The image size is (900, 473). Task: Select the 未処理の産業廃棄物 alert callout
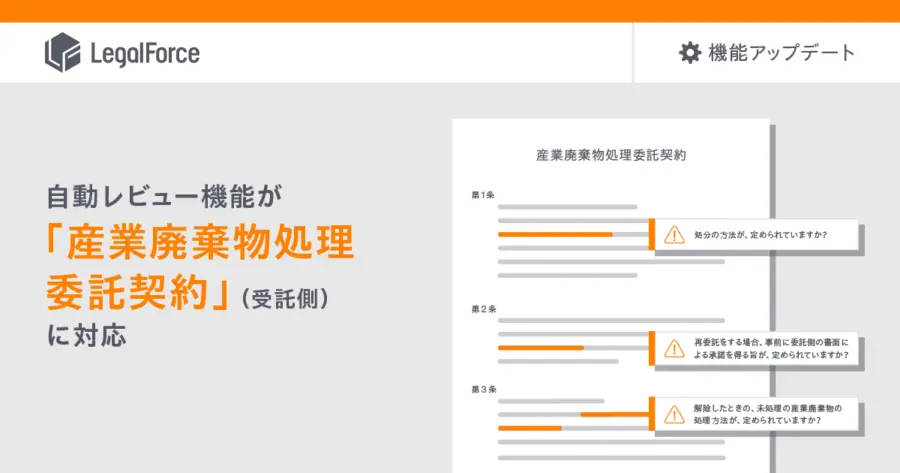[754, 414]
